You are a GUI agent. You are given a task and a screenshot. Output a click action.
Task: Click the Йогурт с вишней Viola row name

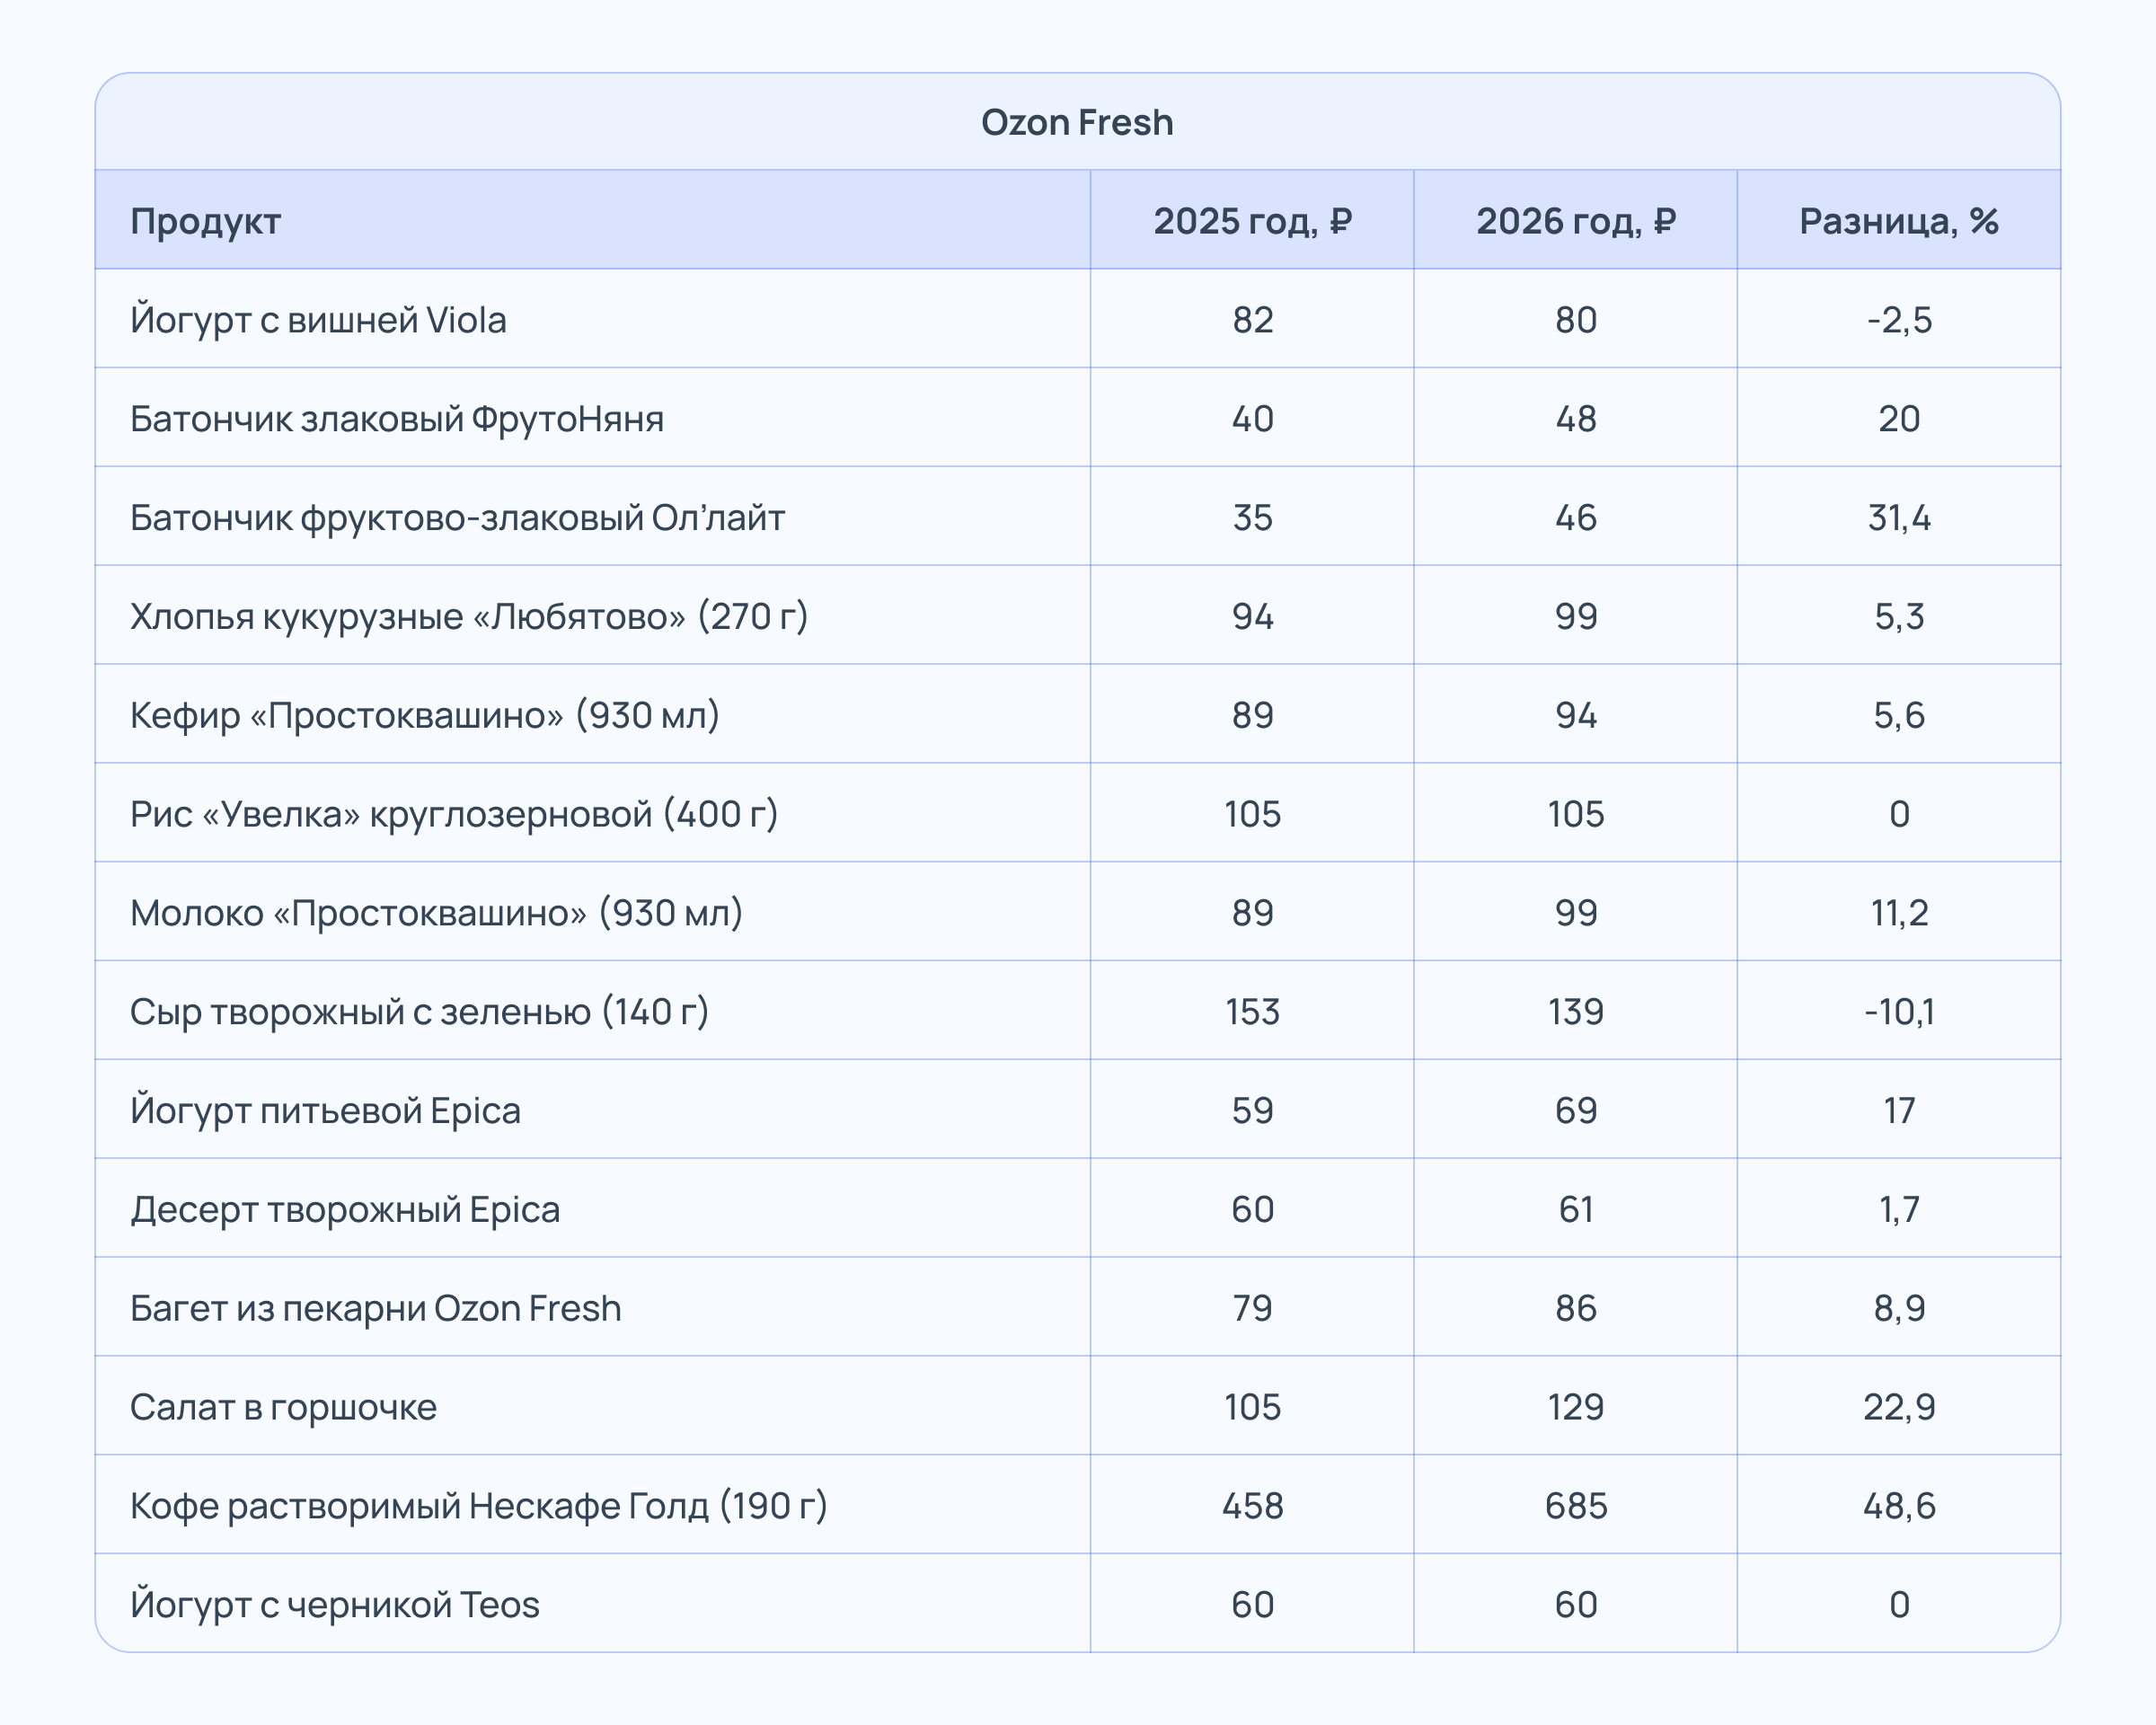coord(318,320)
